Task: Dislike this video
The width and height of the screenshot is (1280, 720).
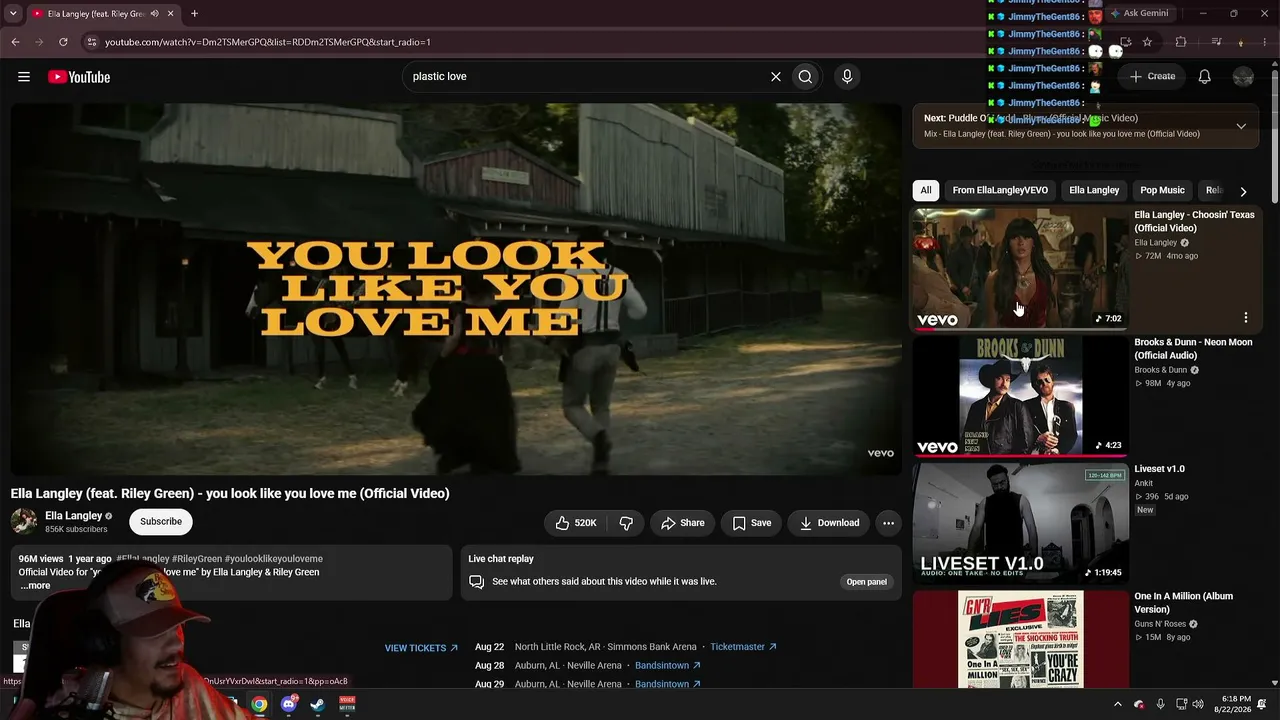Action: click(x=626, y=523)
